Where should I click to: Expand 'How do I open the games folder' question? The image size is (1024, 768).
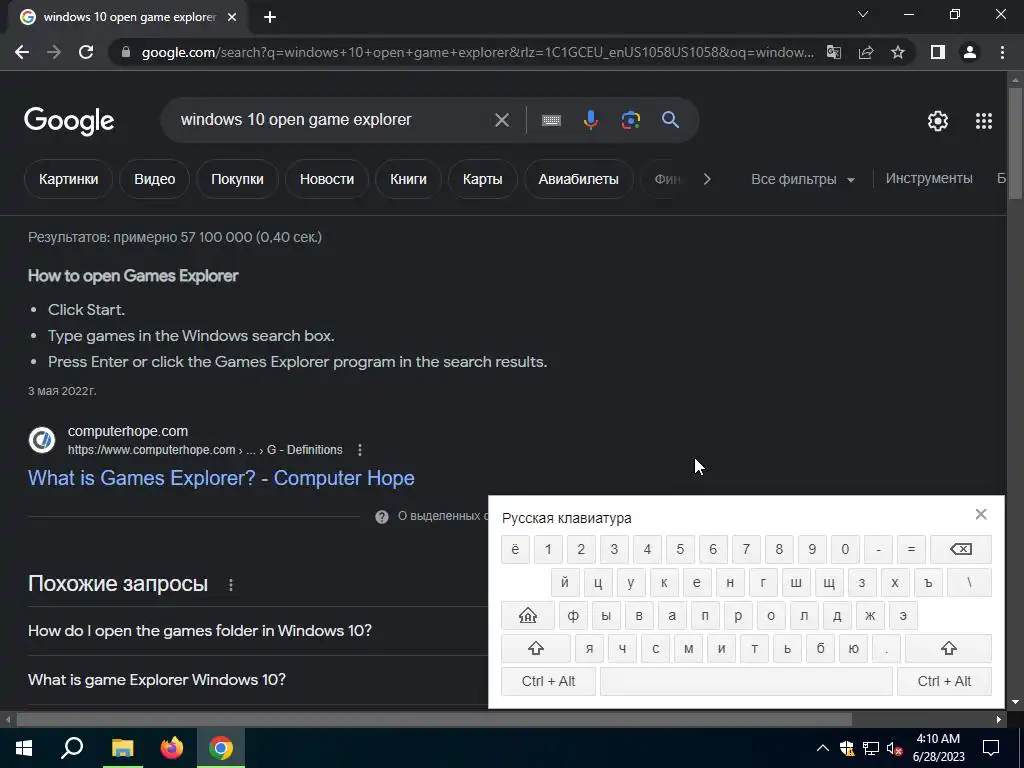click(200, 631)
